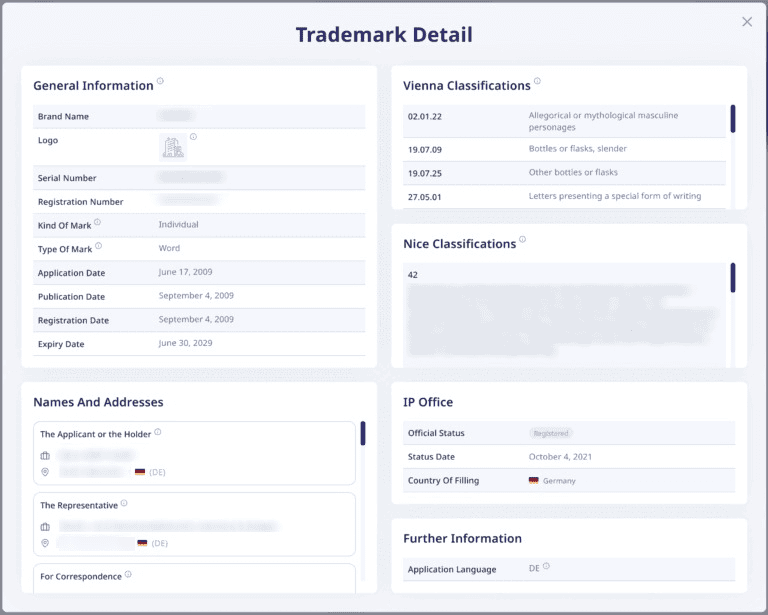Click info icon next to Type Of Mark

98,246
